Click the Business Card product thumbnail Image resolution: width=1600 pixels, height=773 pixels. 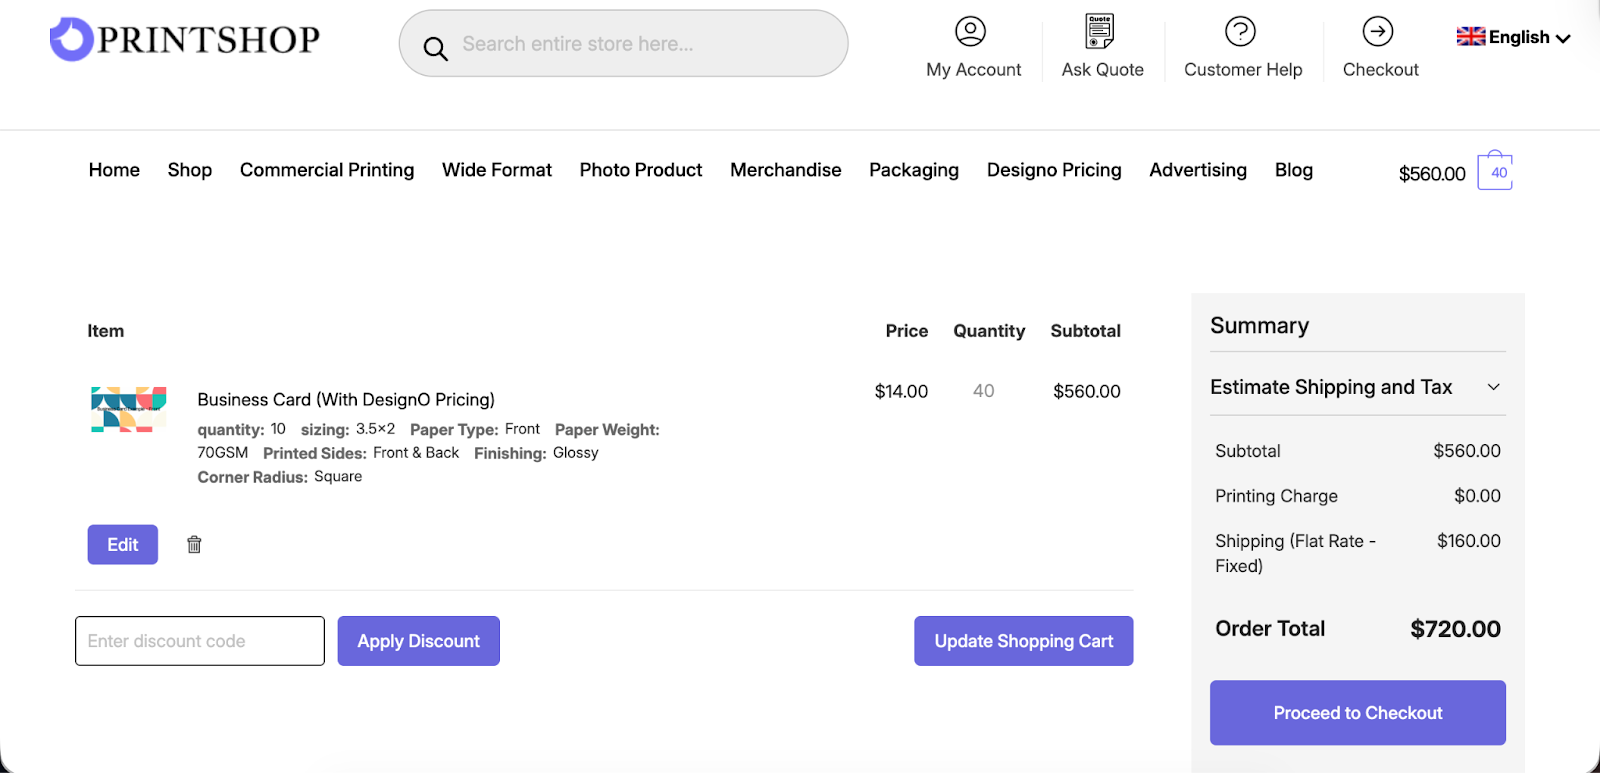tap(129, 409)
